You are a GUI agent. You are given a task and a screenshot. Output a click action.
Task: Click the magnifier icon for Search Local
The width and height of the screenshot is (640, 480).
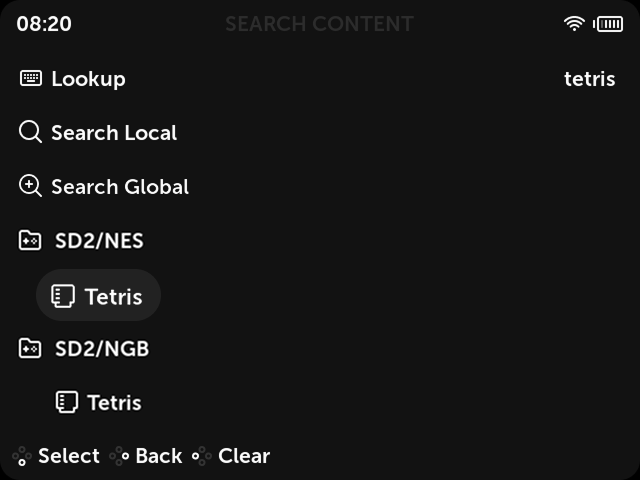click(x=30, y=132)
